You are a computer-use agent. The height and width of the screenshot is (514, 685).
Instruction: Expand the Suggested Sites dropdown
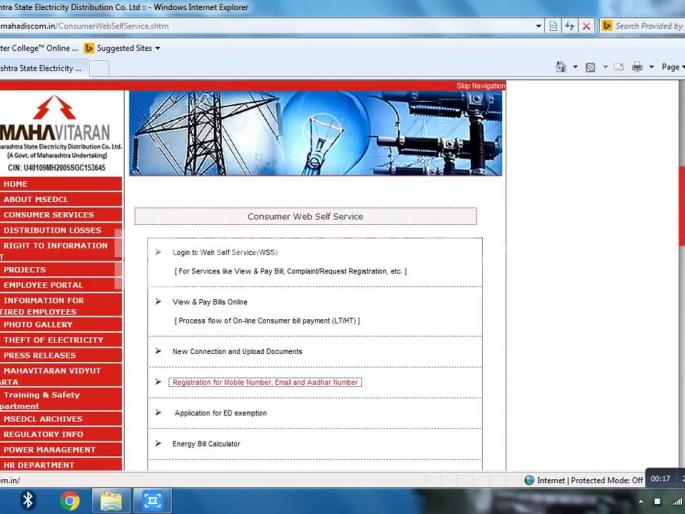click(x=157, y=48)
